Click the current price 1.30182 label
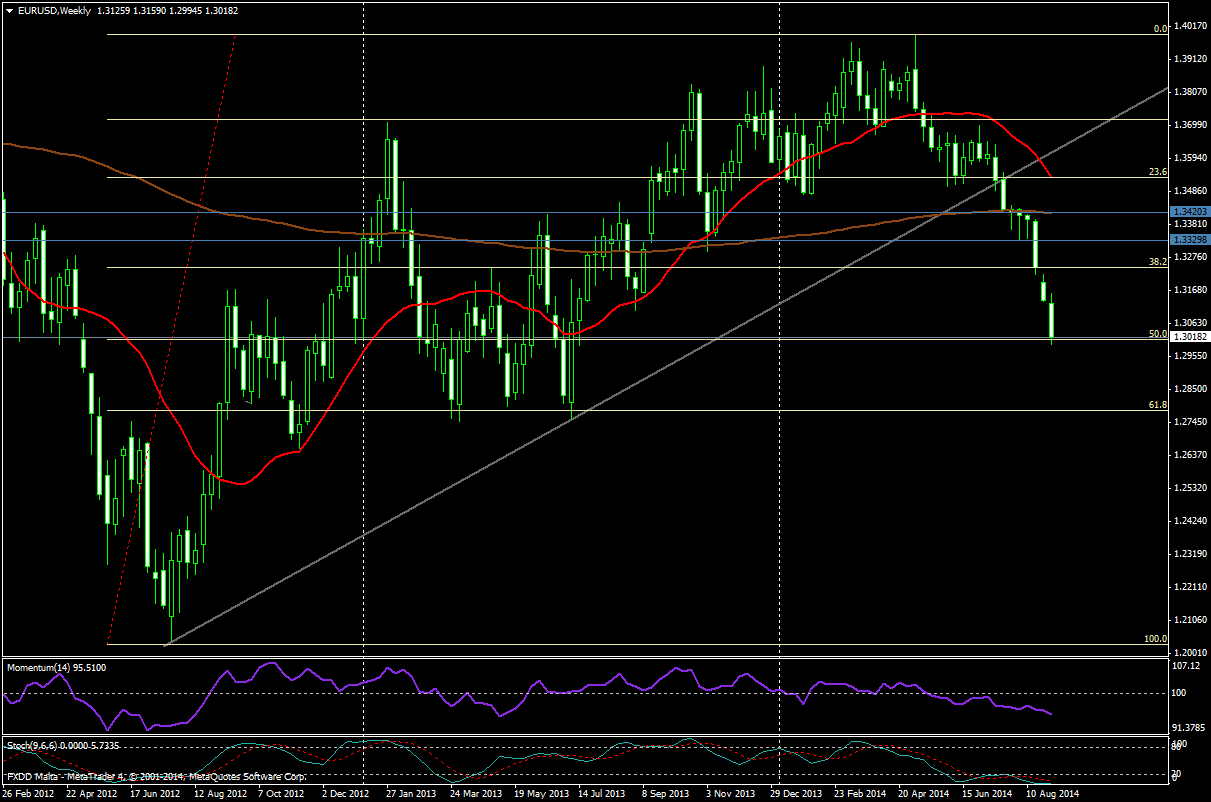 [x=1187, y=338]
